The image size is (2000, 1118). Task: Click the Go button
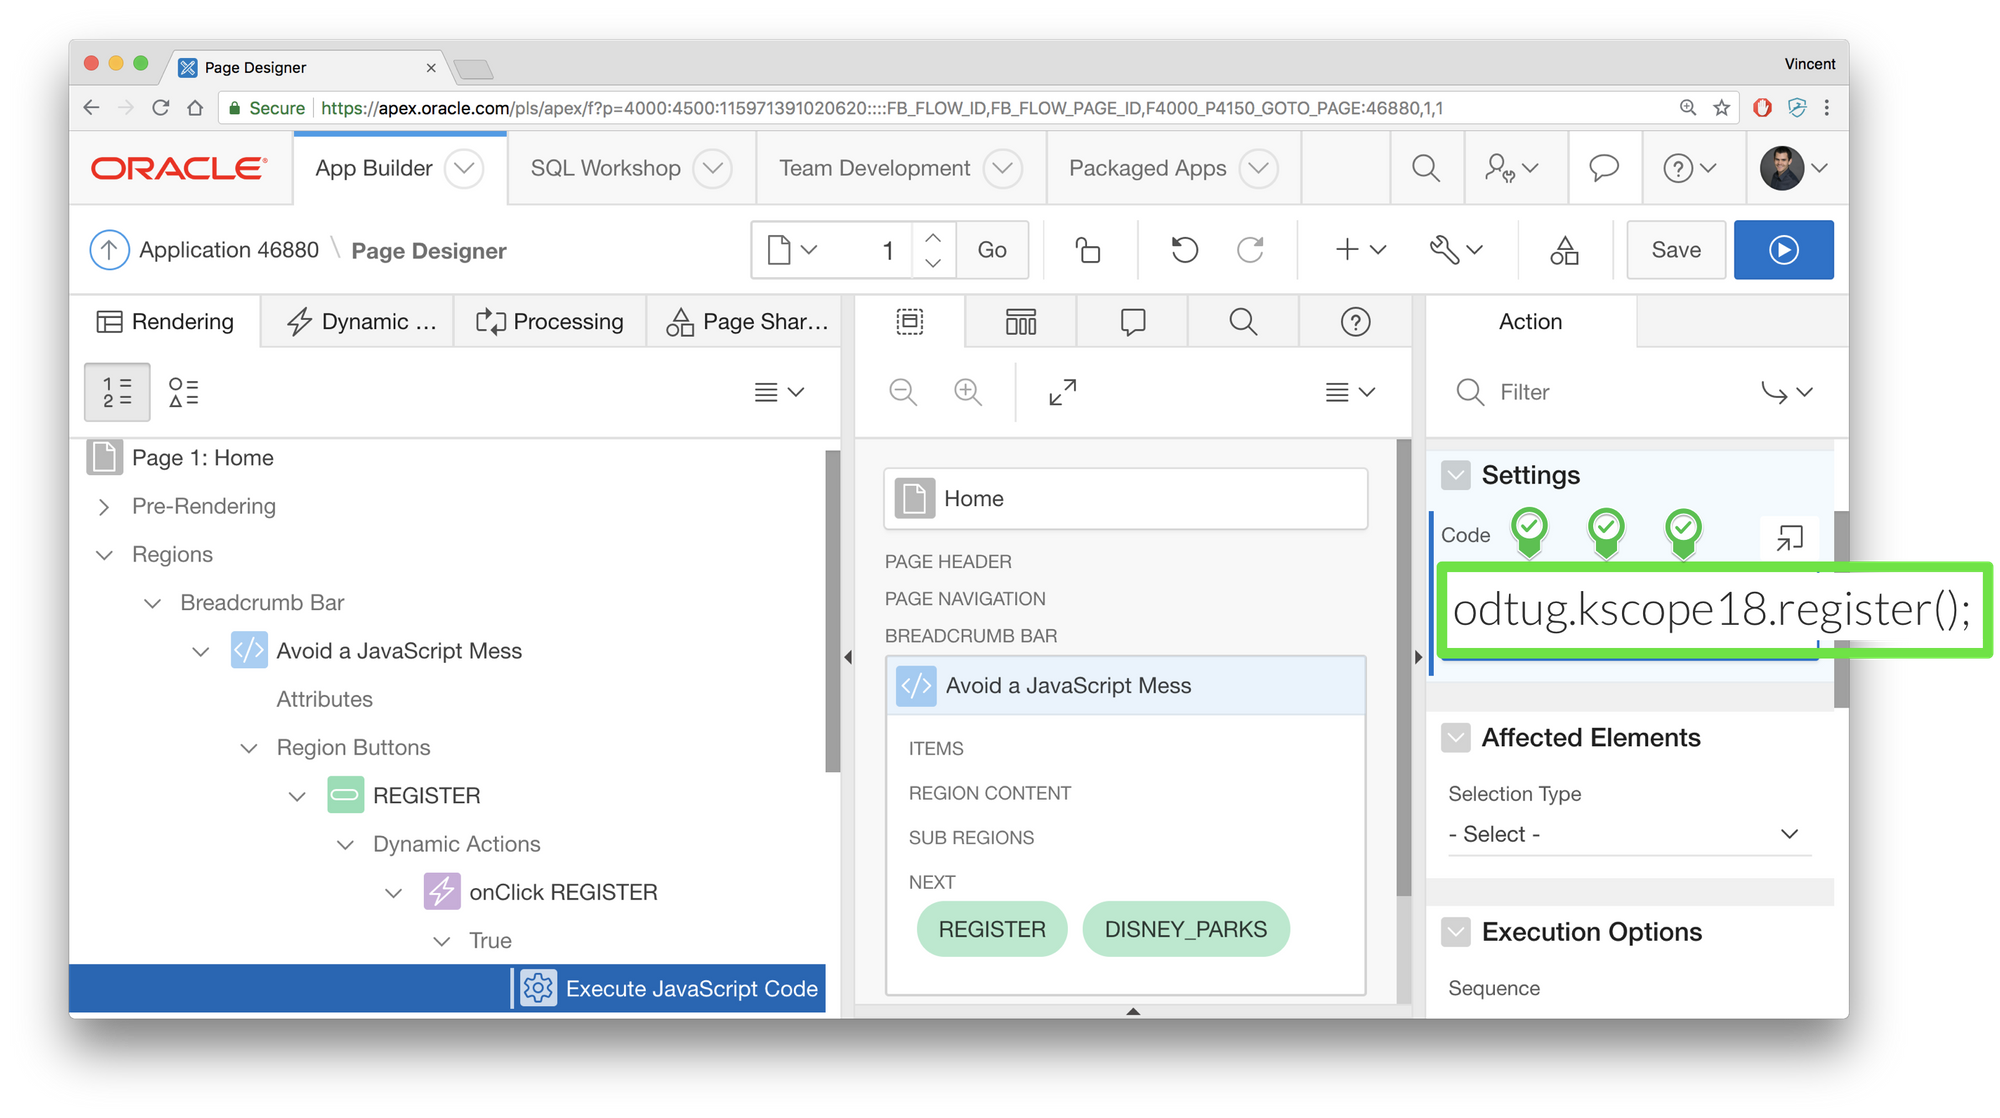pos(992,250)
